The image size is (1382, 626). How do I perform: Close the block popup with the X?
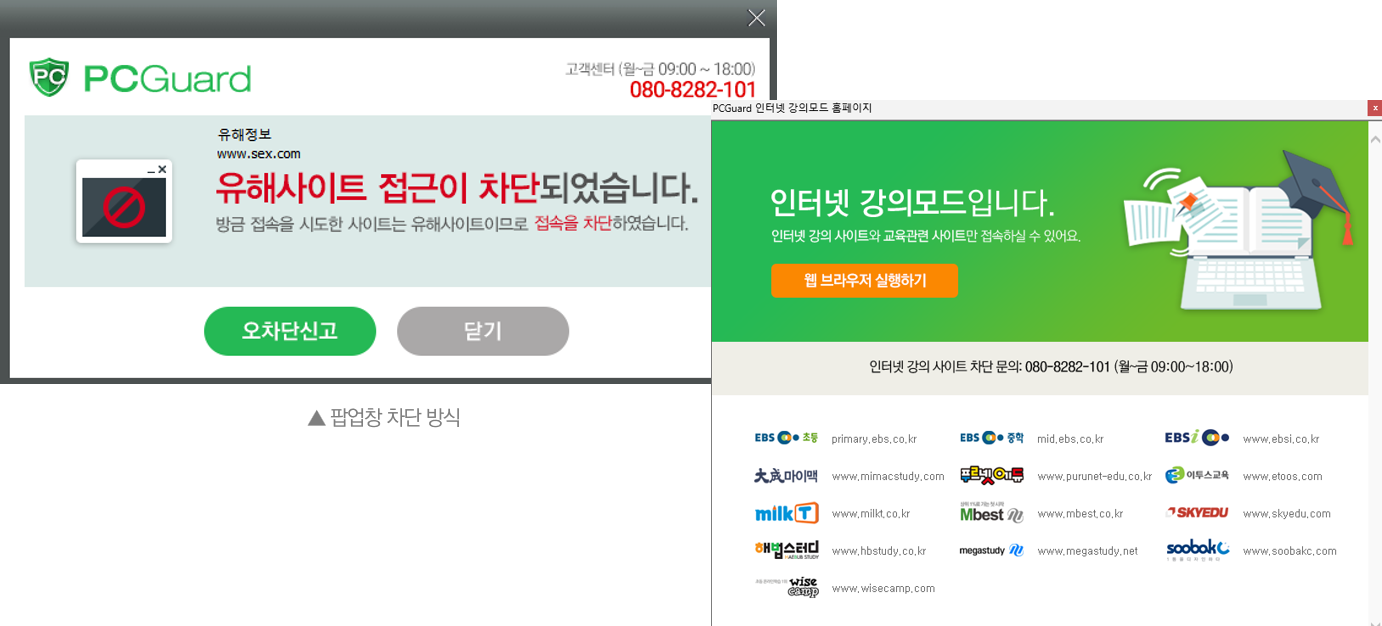pos(757,18)
